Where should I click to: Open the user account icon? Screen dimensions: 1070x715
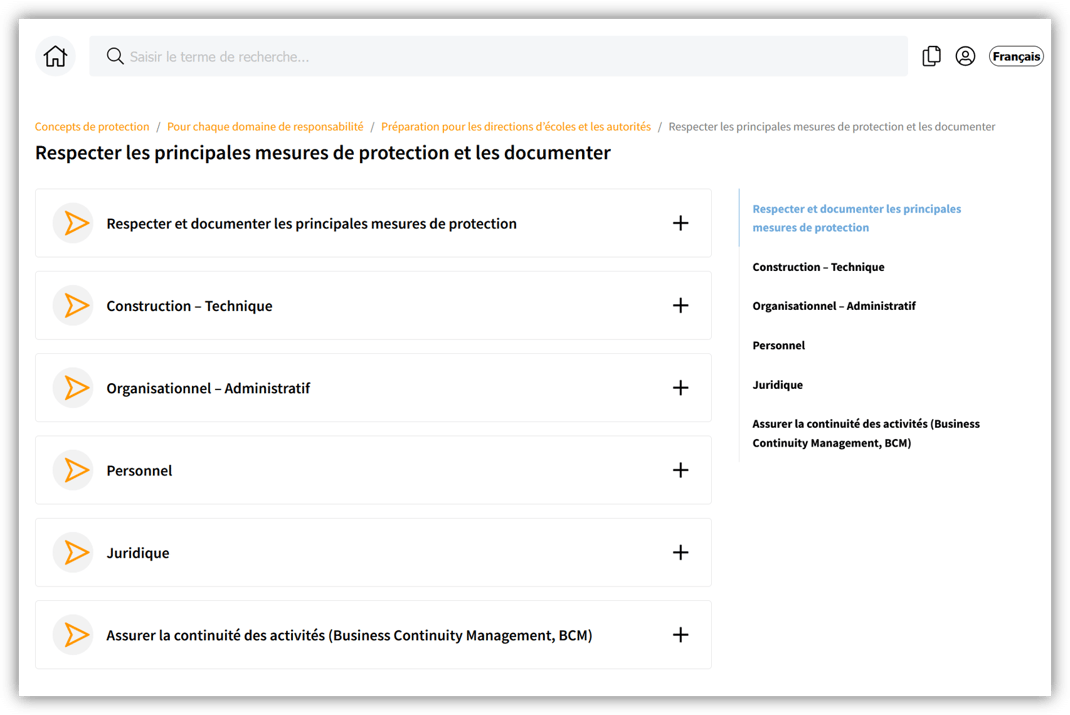[965, 56]
